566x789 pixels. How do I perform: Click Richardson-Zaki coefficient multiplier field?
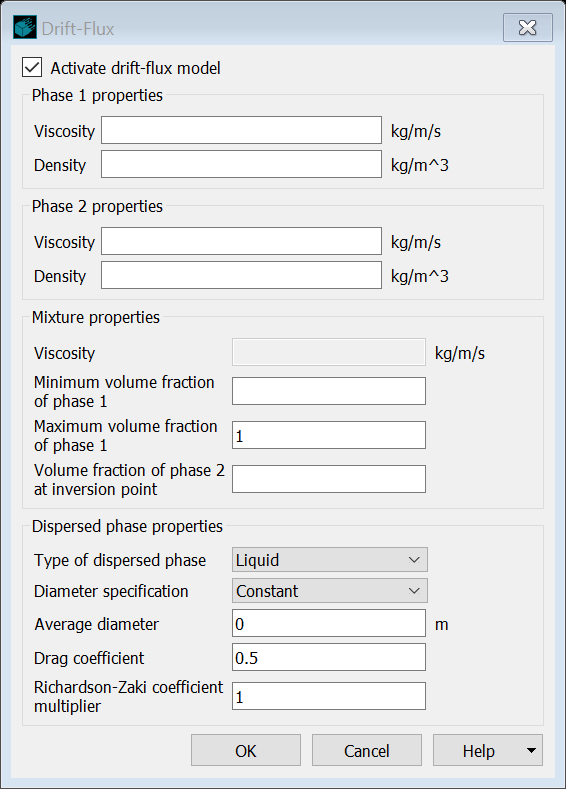click(x=329, y=696)
